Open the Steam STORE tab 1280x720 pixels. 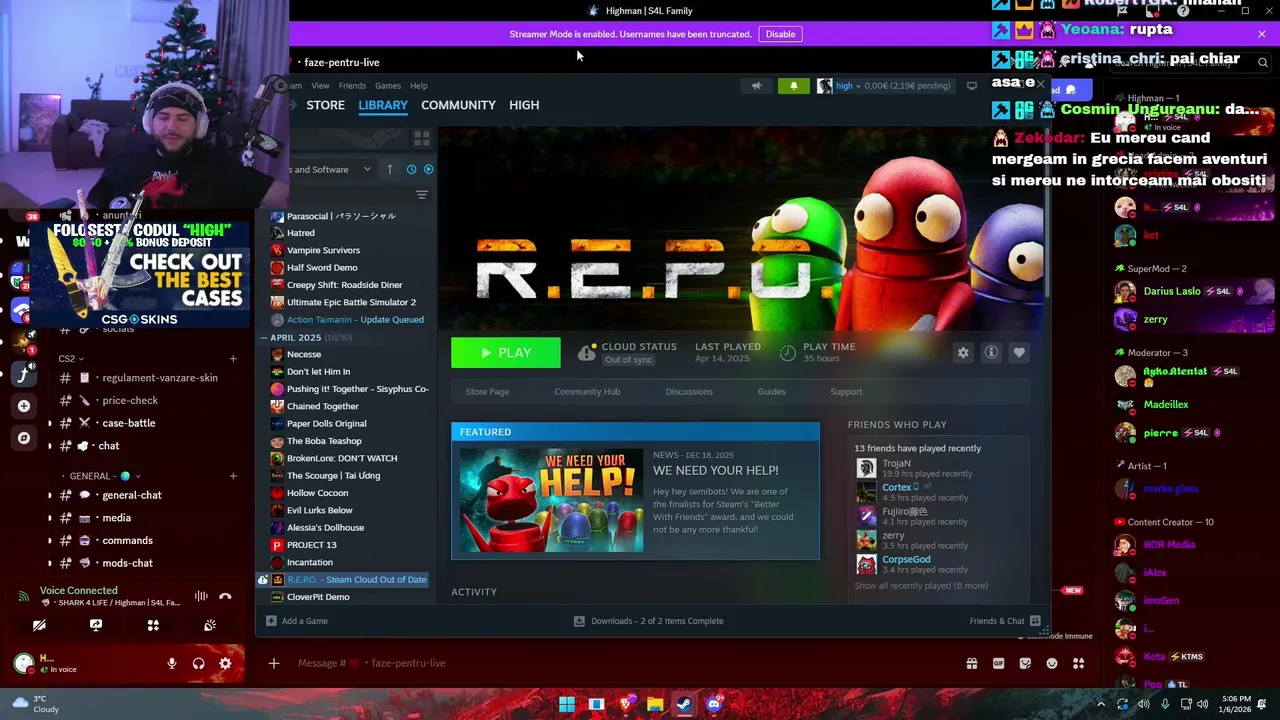click(325, 105)
